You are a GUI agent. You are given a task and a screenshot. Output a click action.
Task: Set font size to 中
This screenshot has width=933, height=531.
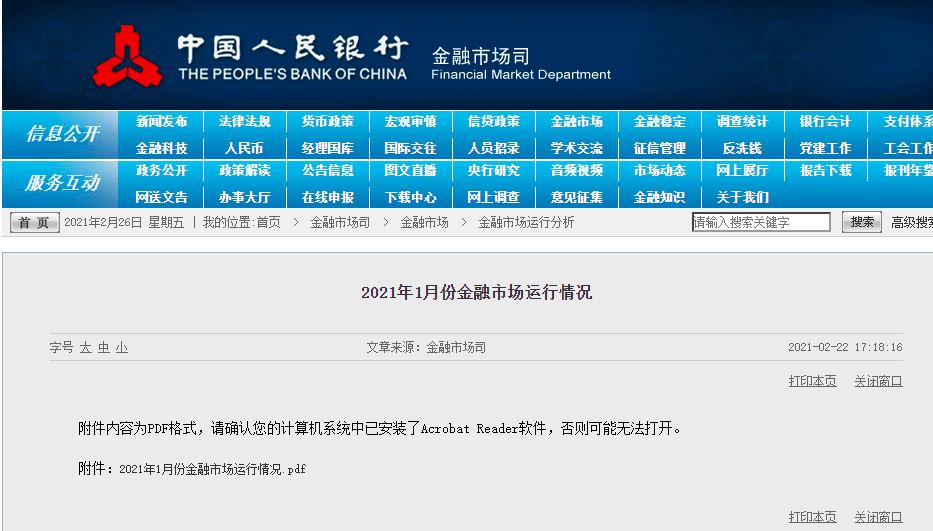(x=104, y=348)
